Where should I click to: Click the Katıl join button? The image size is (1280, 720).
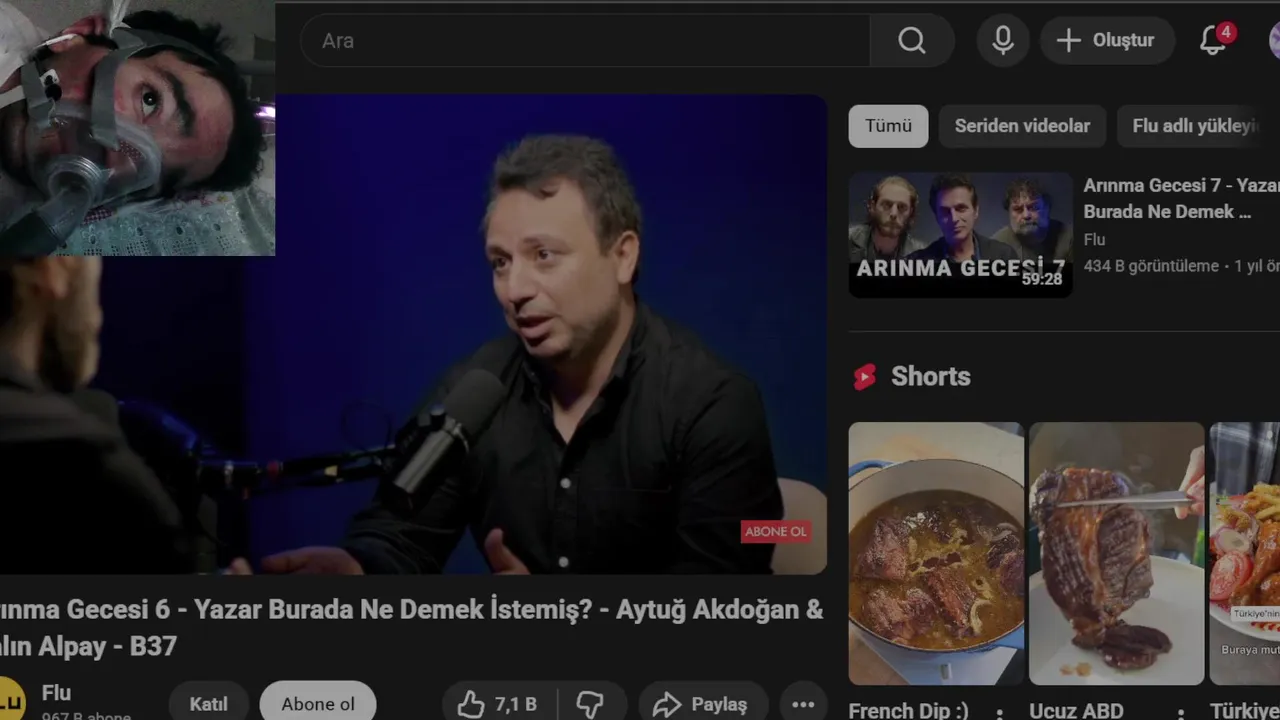pos(208,703)
